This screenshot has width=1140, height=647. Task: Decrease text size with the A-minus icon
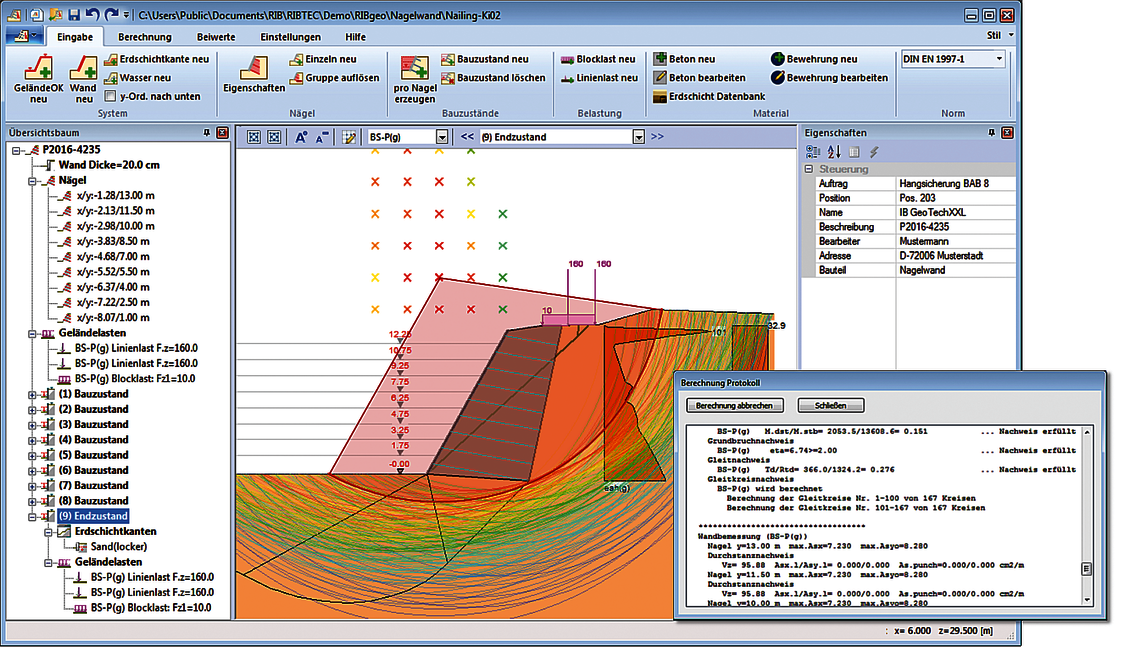(x=322, y=137)
